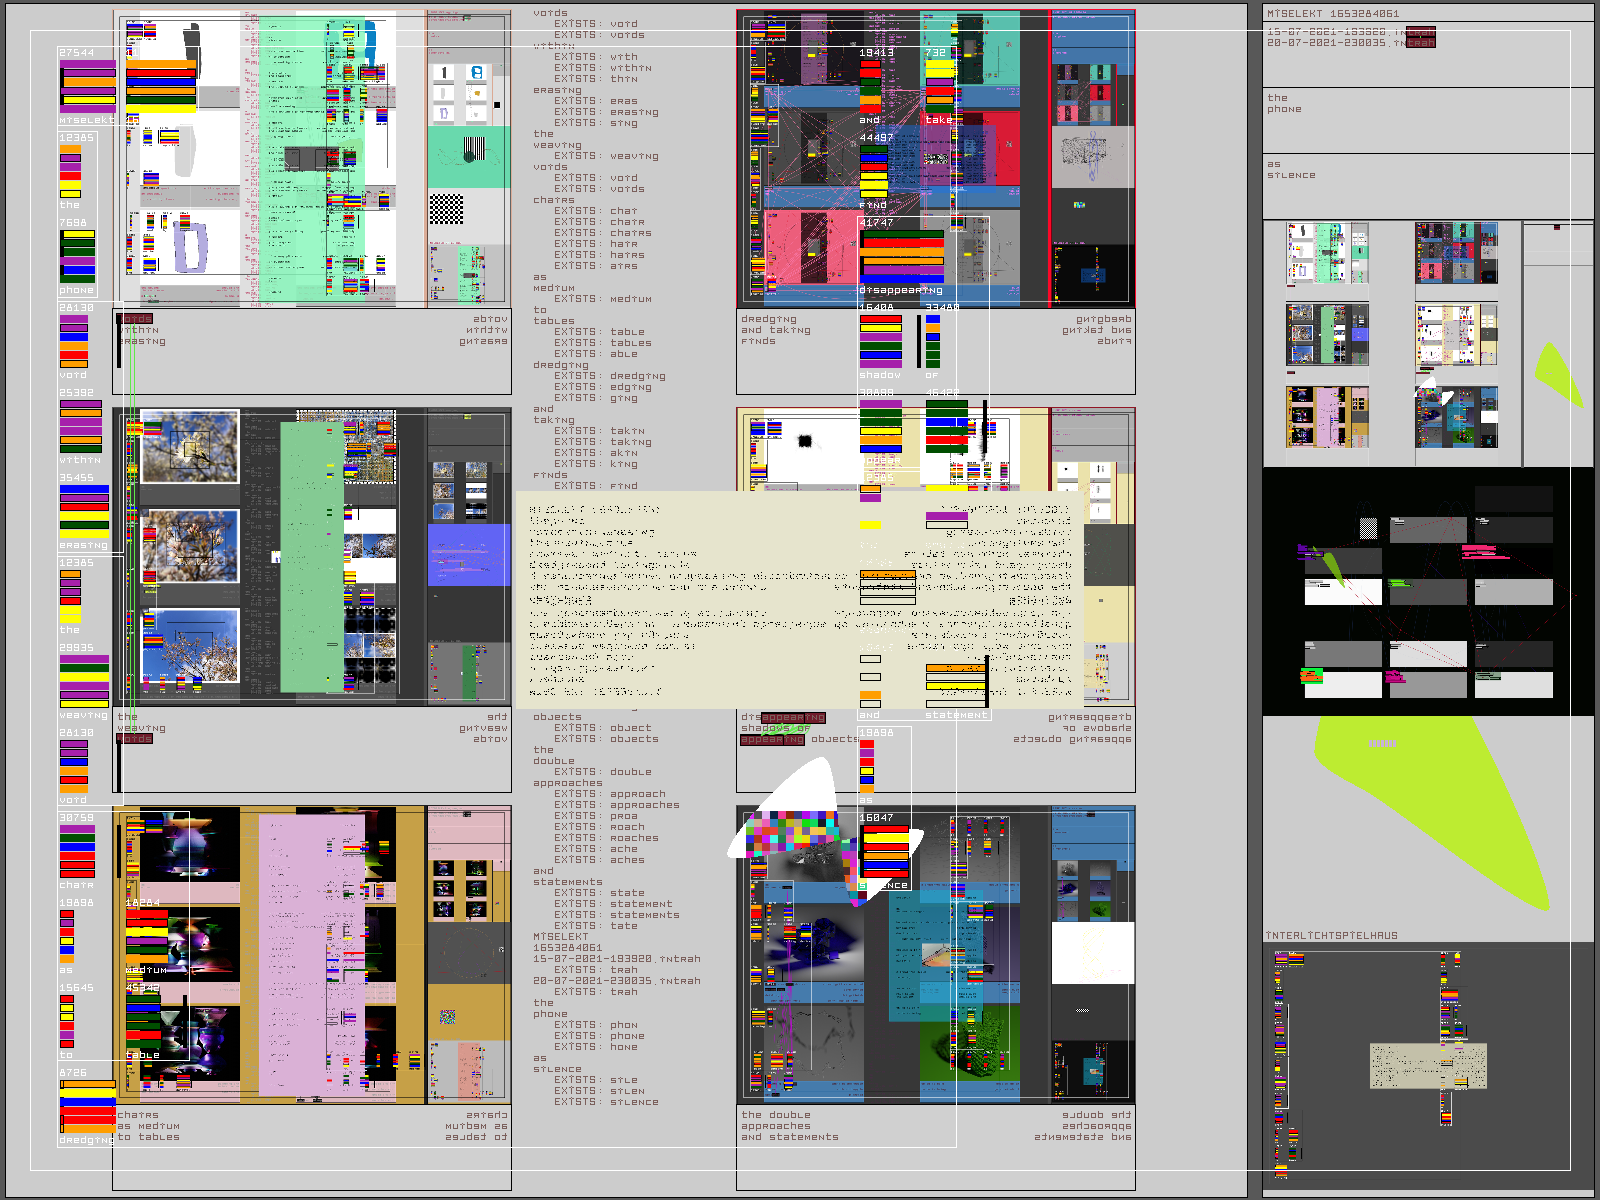Open the white and mint green thumbnail
Image resolution: width=1600 pixels, height=1200 pixels.
pyautogui.click(x=1327, y=254)
